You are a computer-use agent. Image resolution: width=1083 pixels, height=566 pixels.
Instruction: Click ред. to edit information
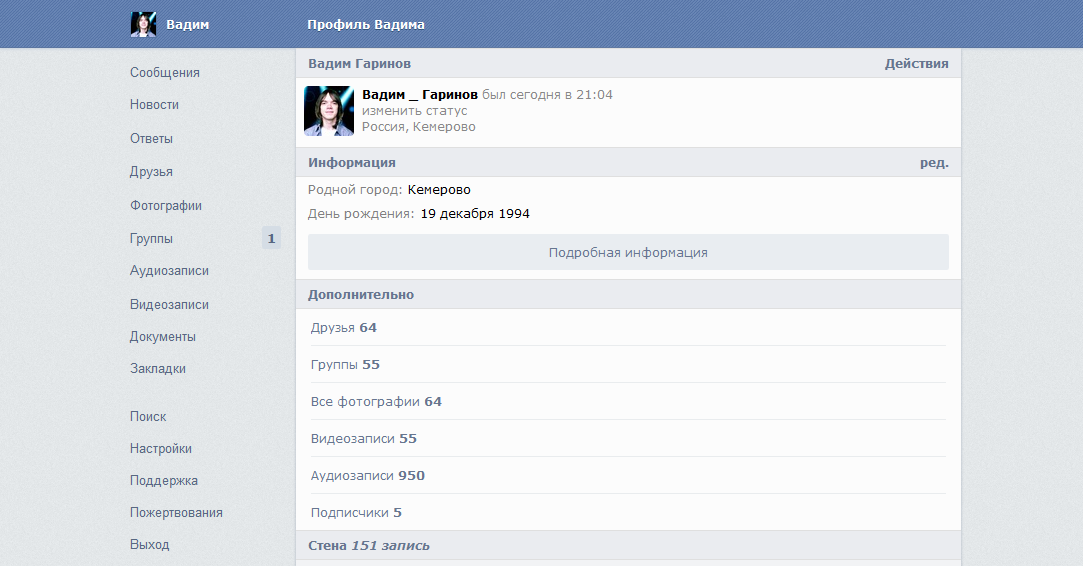(934, 162)
